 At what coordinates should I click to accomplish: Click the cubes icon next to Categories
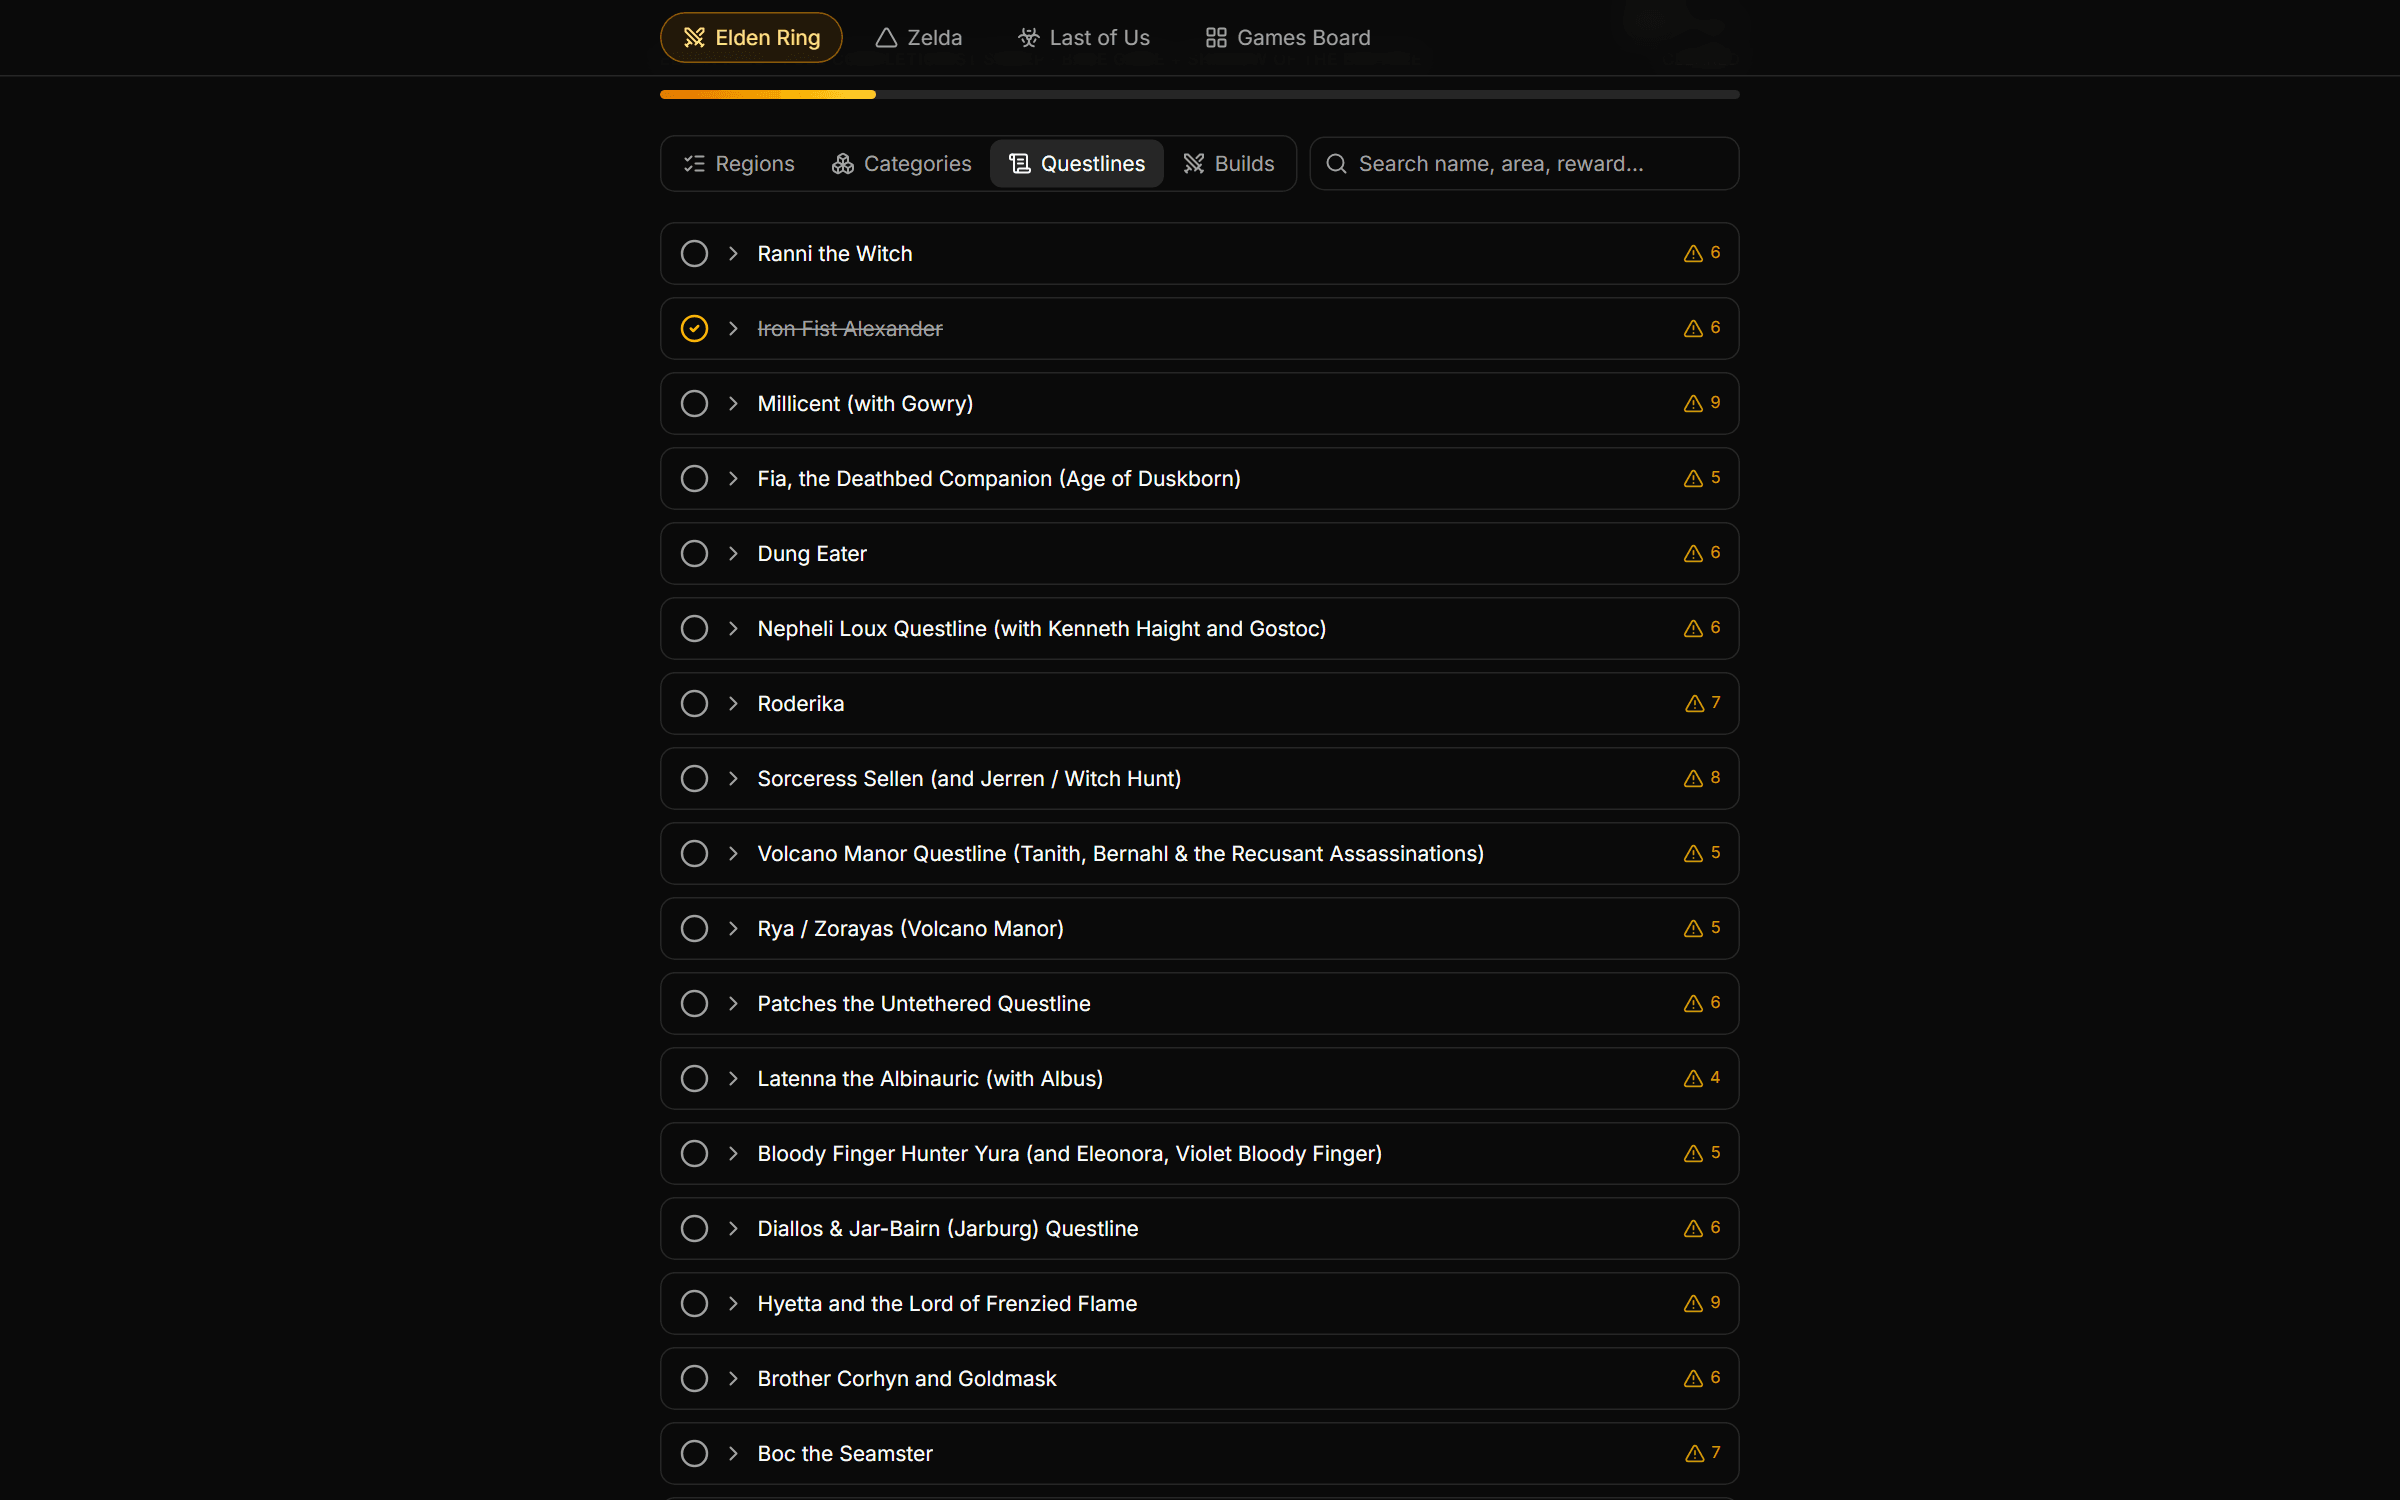pos(843,164)
